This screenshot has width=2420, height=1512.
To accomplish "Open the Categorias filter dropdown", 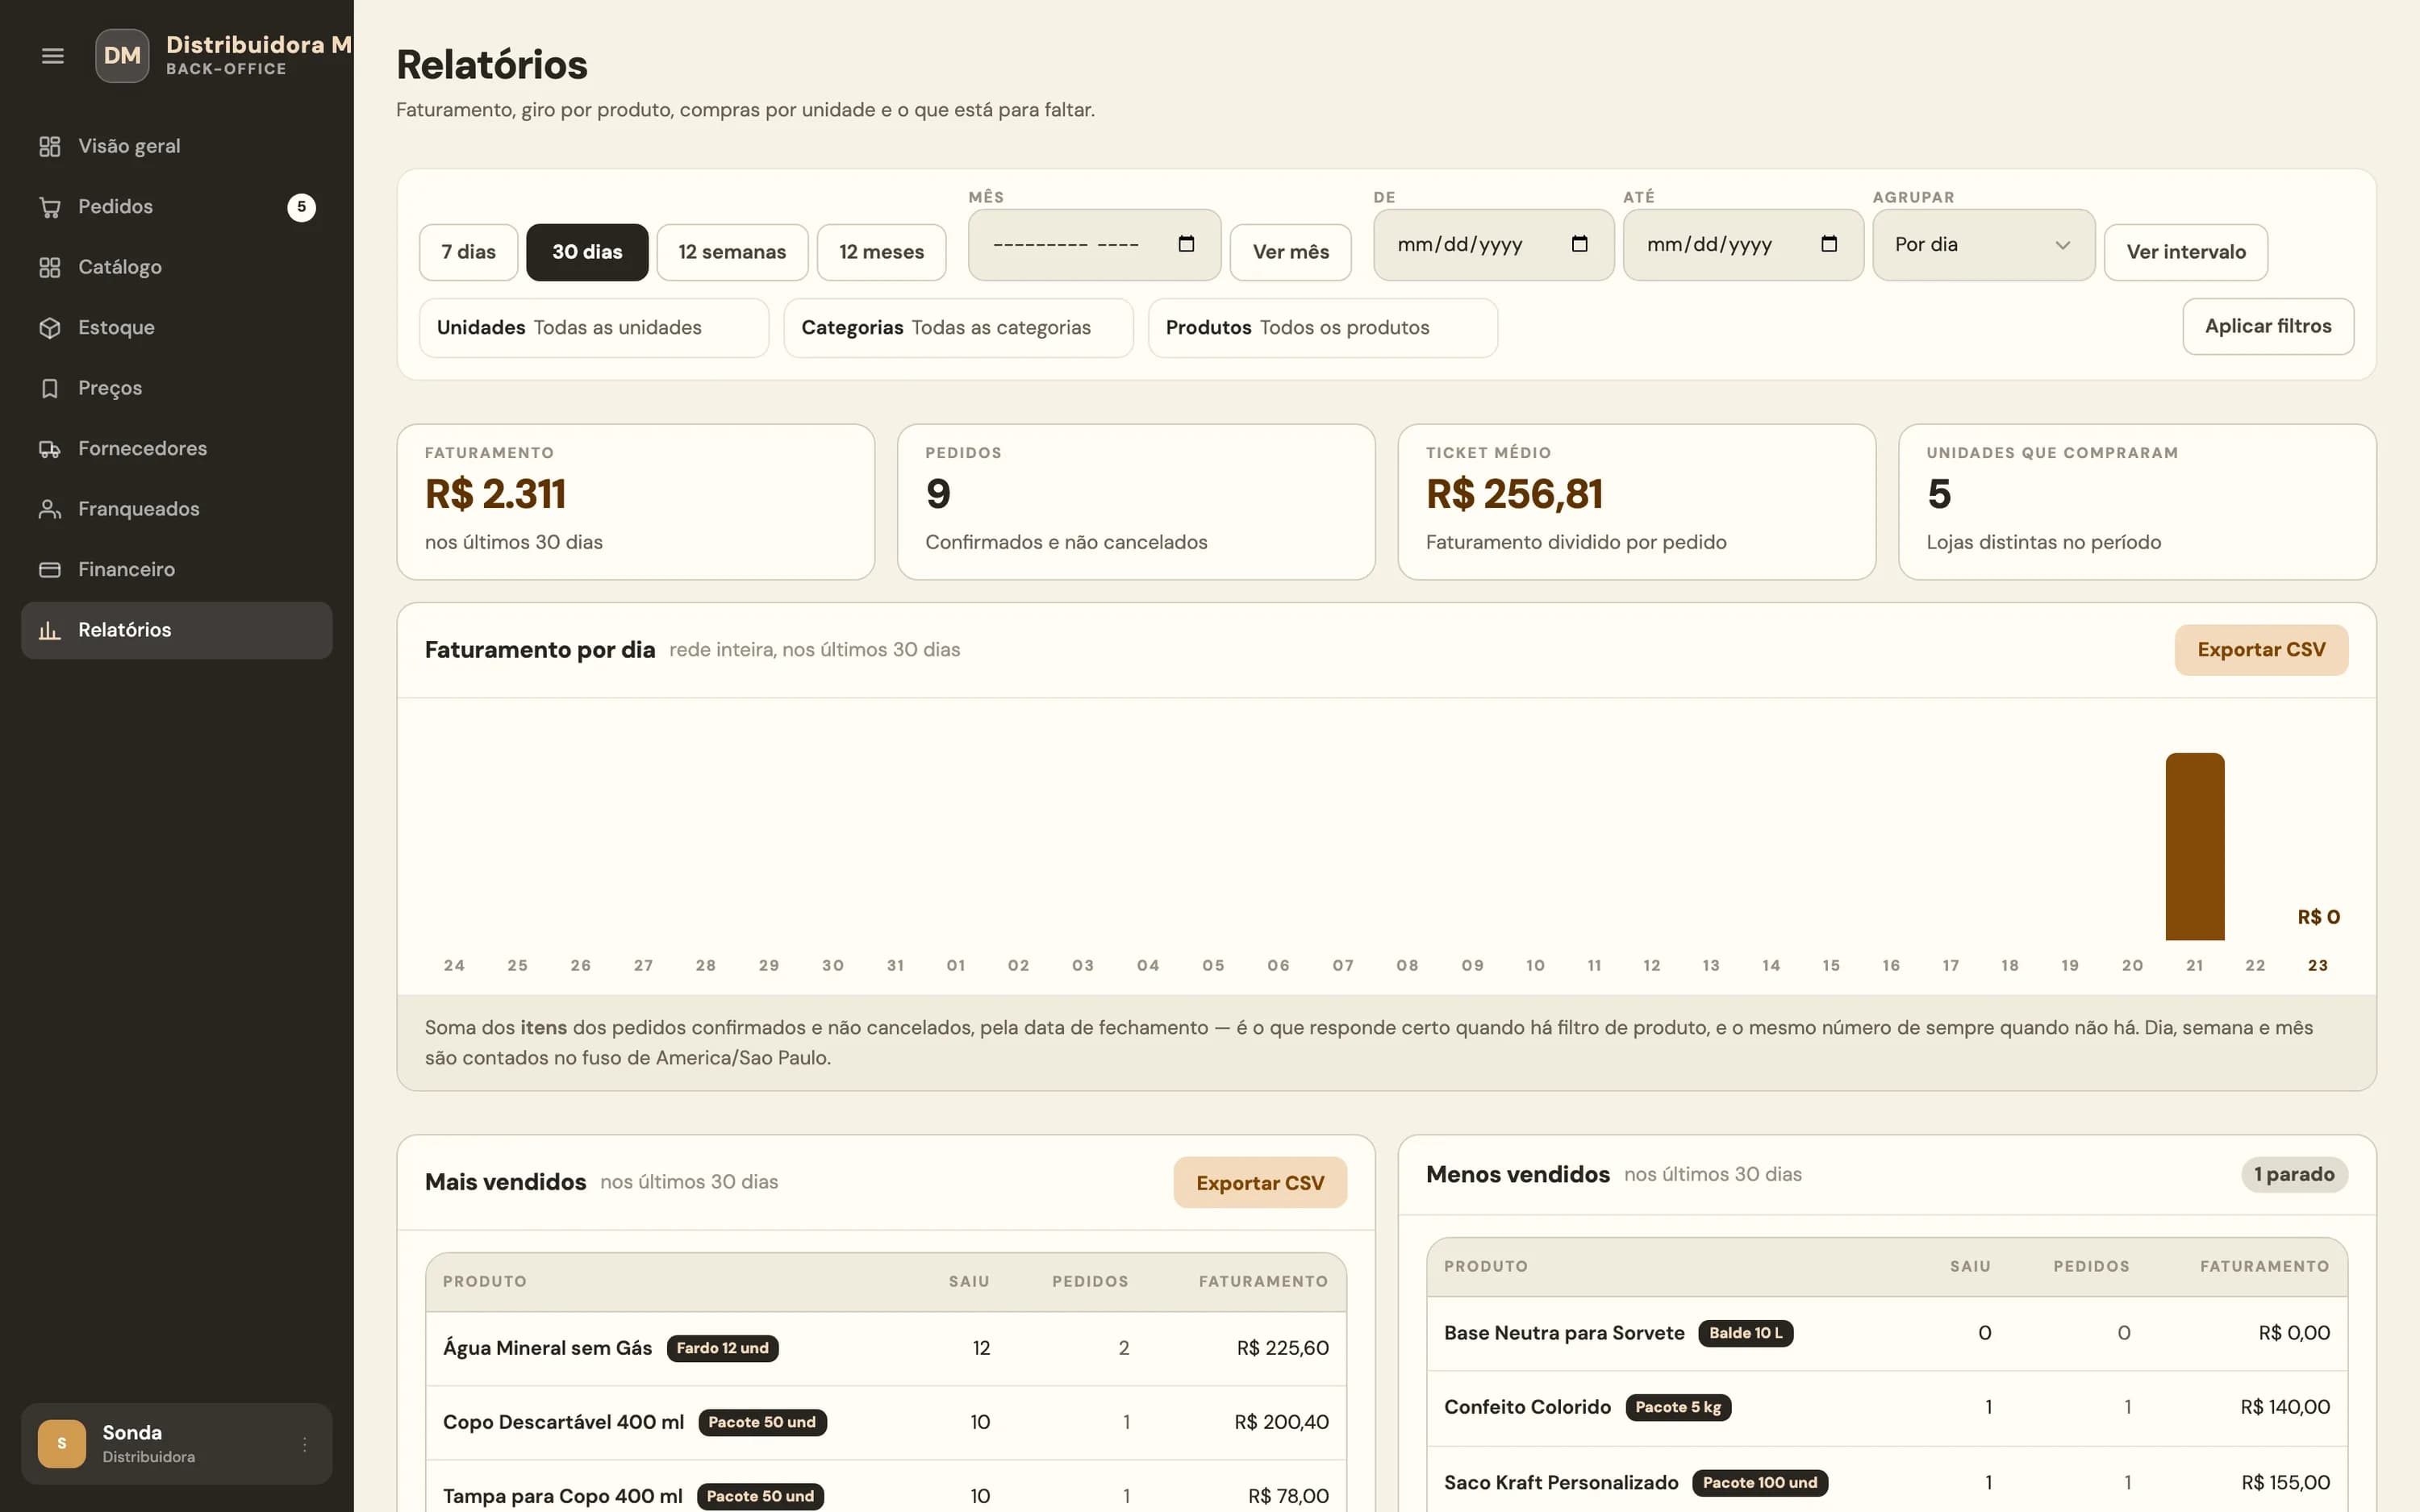I will (x=958, y=328).
